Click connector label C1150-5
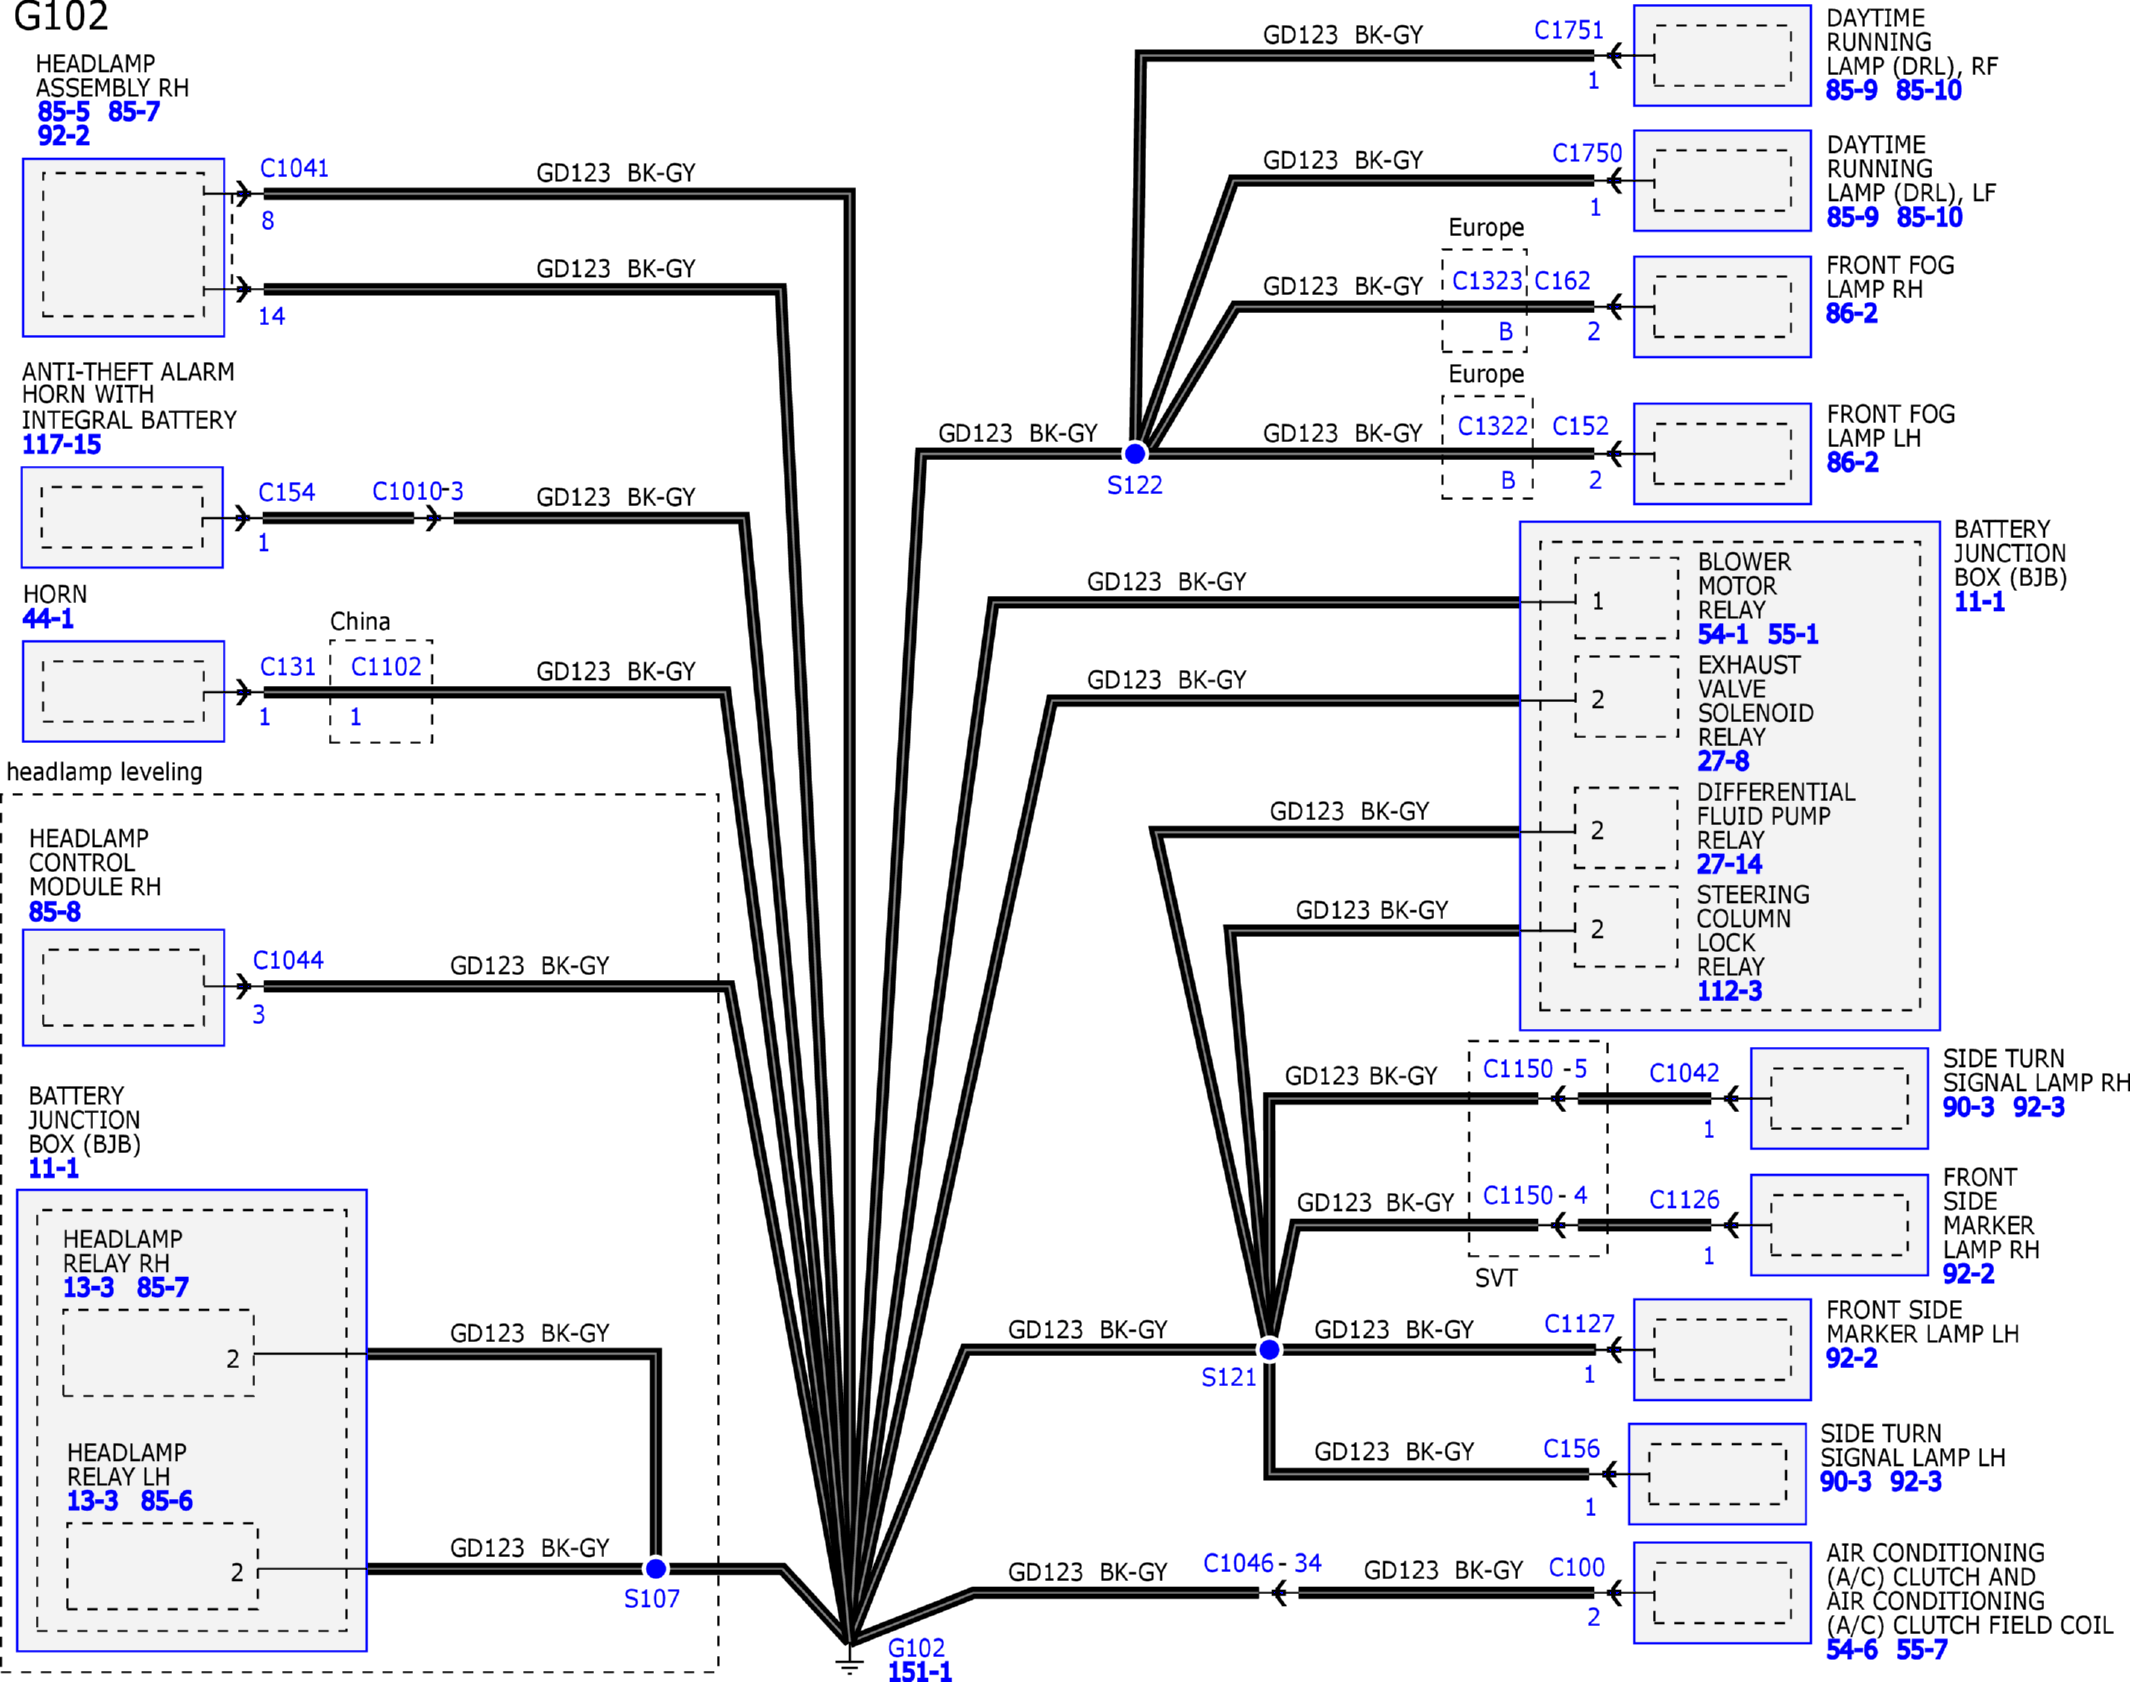 pyautogui.click(x=1534, y=1069)
